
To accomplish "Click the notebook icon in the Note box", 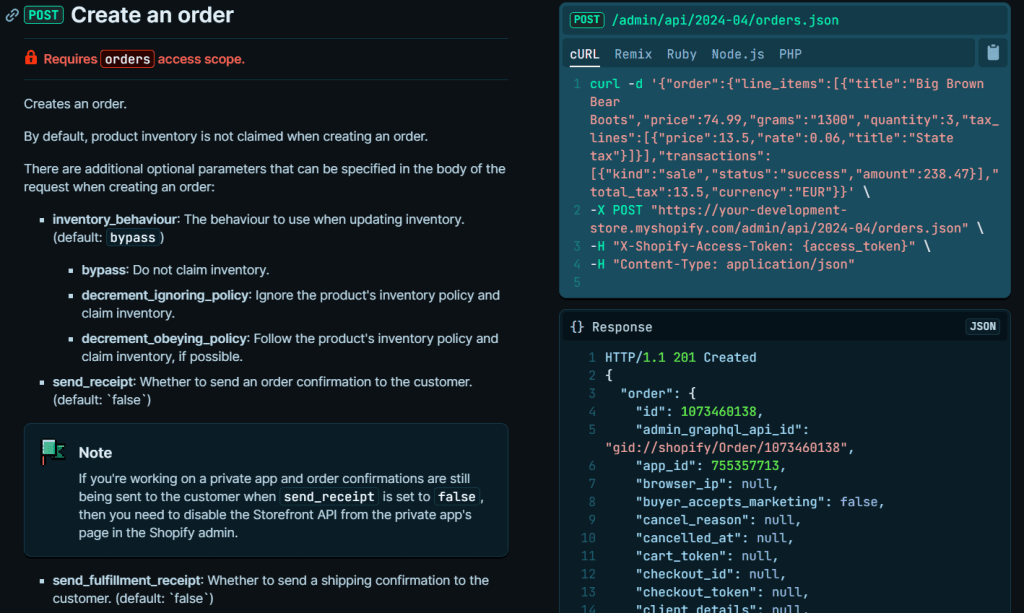I will [x=51, y=450].
